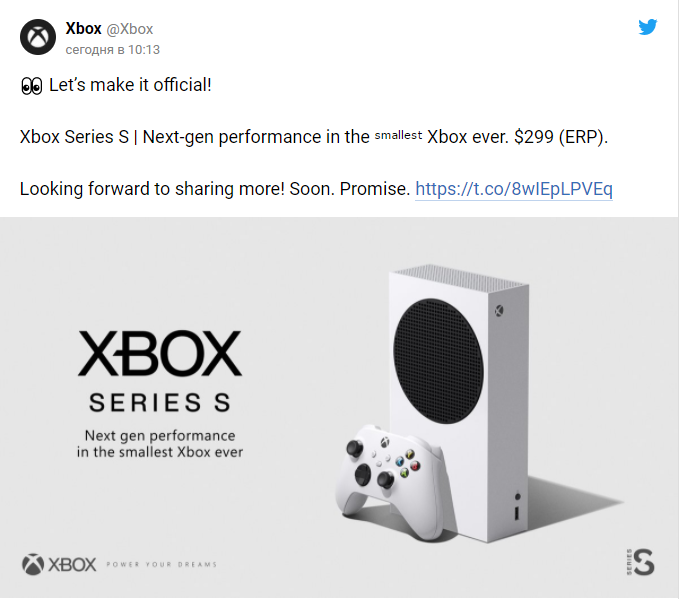
Task: Click the "$299 (ERP)" price text
Action: coord(558,137)
